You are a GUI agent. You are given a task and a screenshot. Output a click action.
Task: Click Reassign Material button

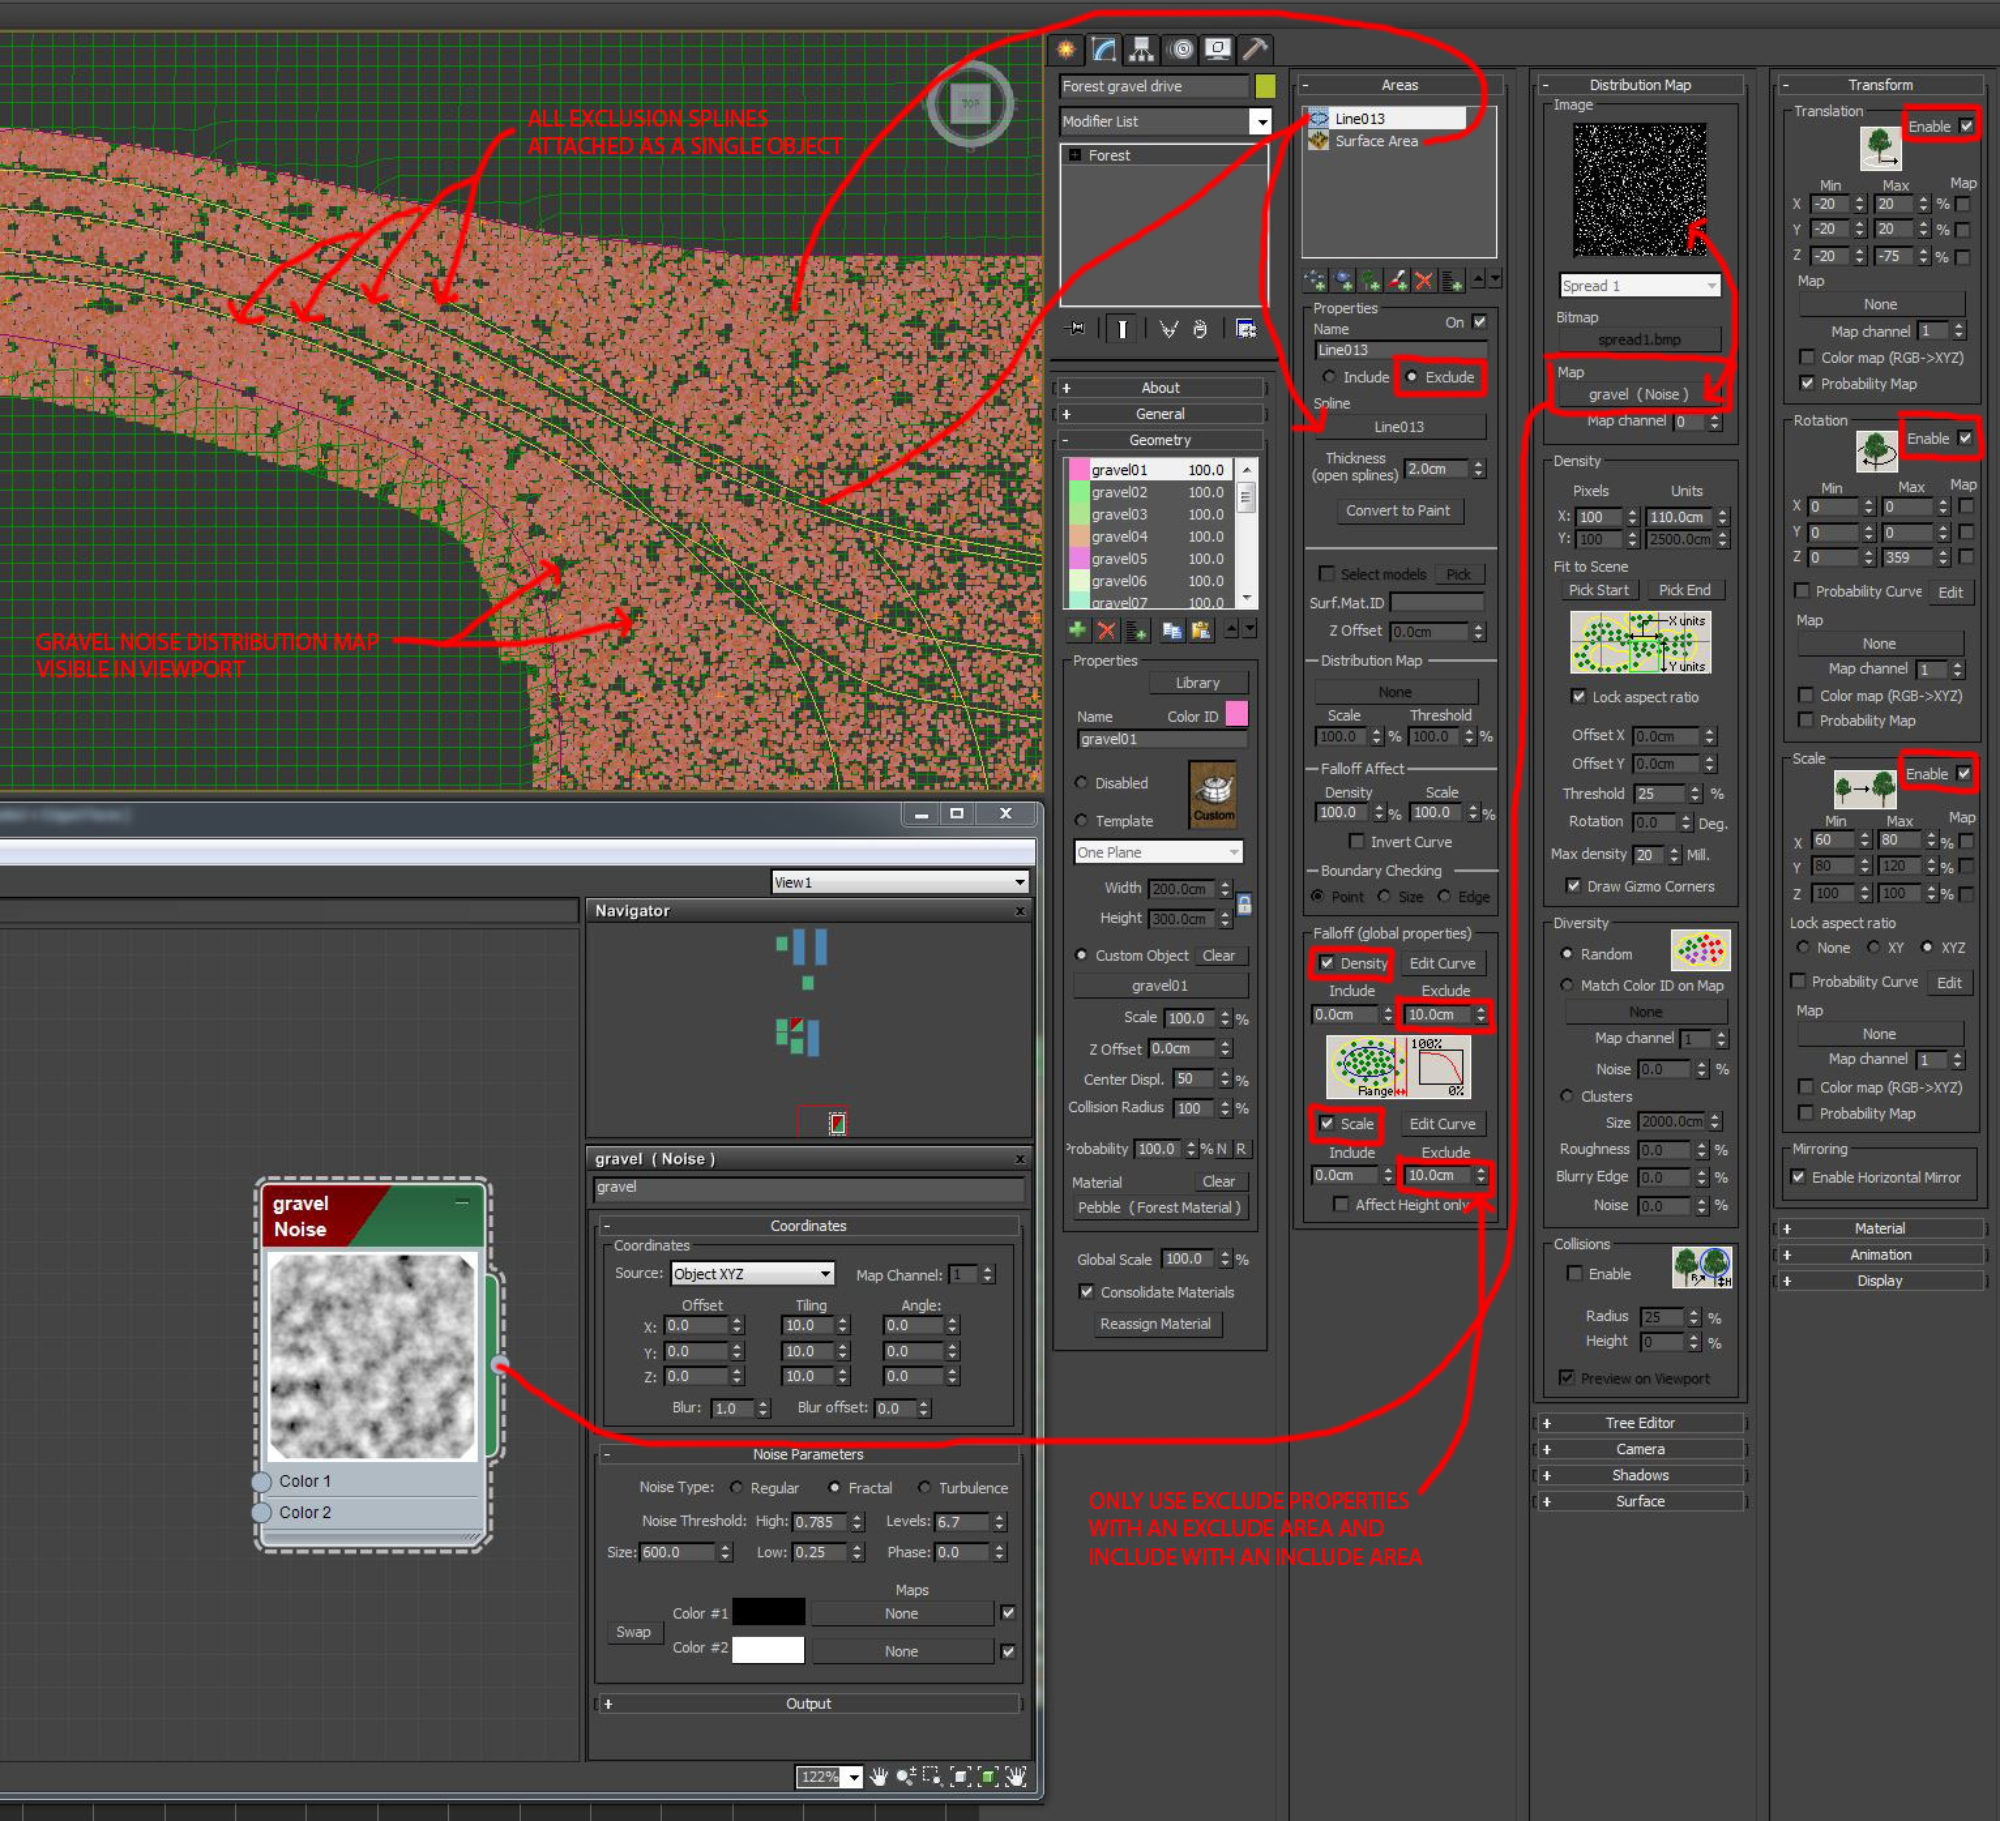(1155, 1323)
